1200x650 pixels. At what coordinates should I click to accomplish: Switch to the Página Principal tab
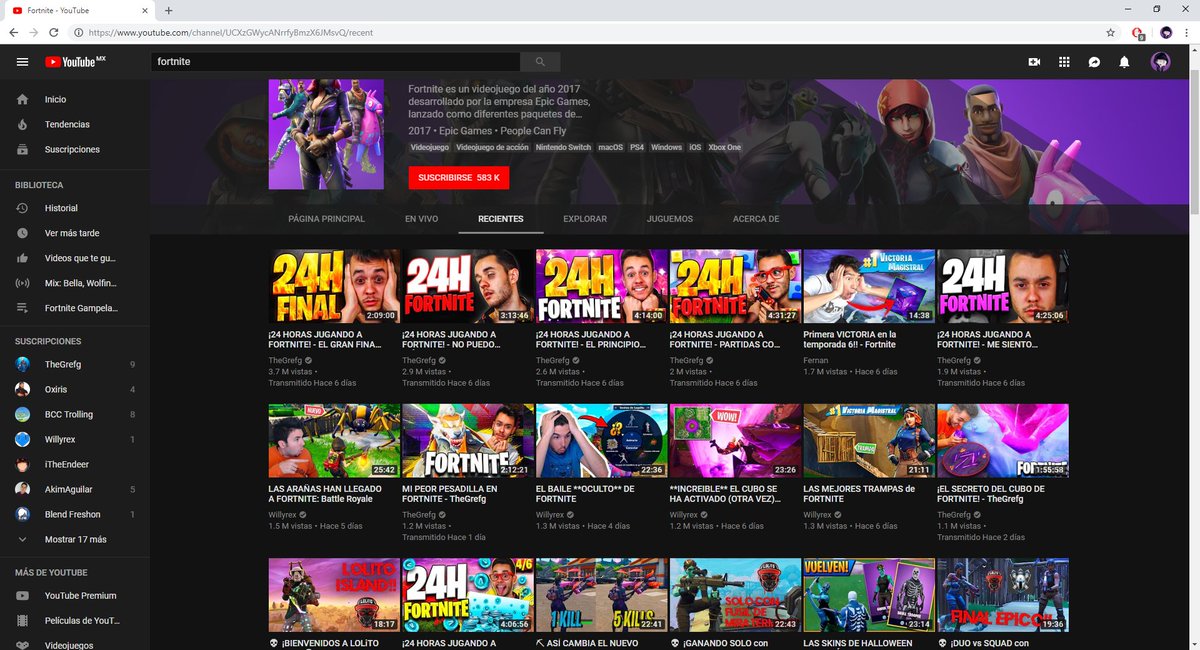(x=326, y=219)
